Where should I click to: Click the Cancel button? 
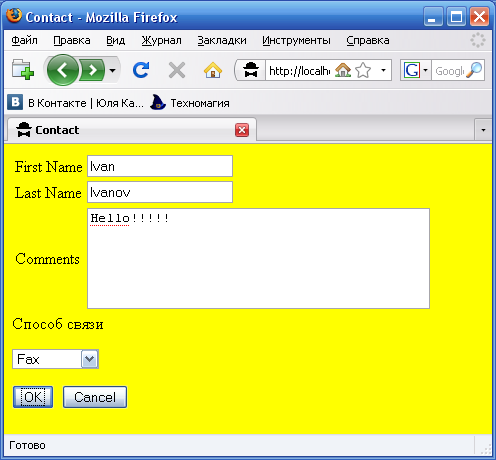pyautogui.click(x=95, y=397)
